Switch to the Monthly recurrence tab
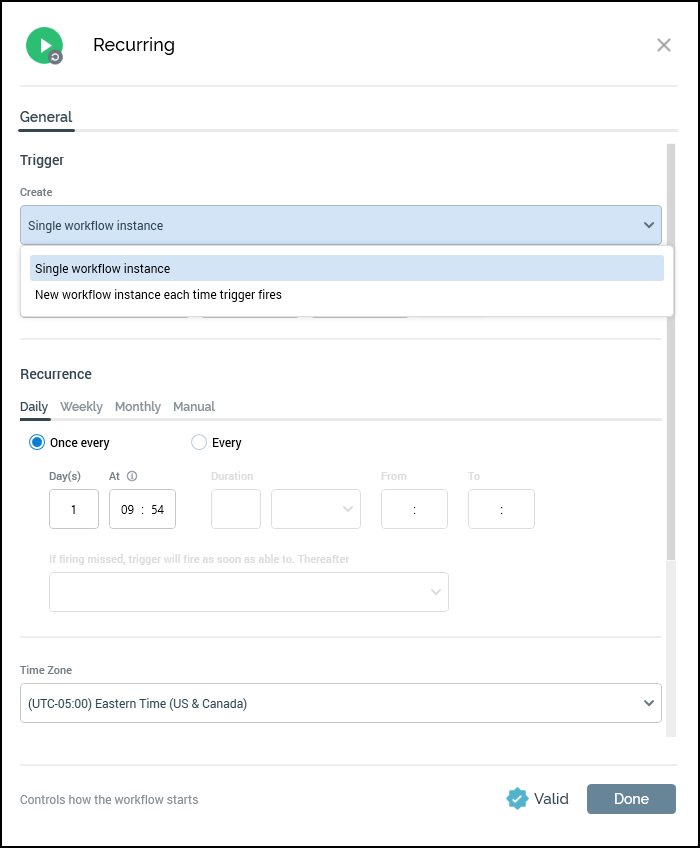 [x=138, y=406]
